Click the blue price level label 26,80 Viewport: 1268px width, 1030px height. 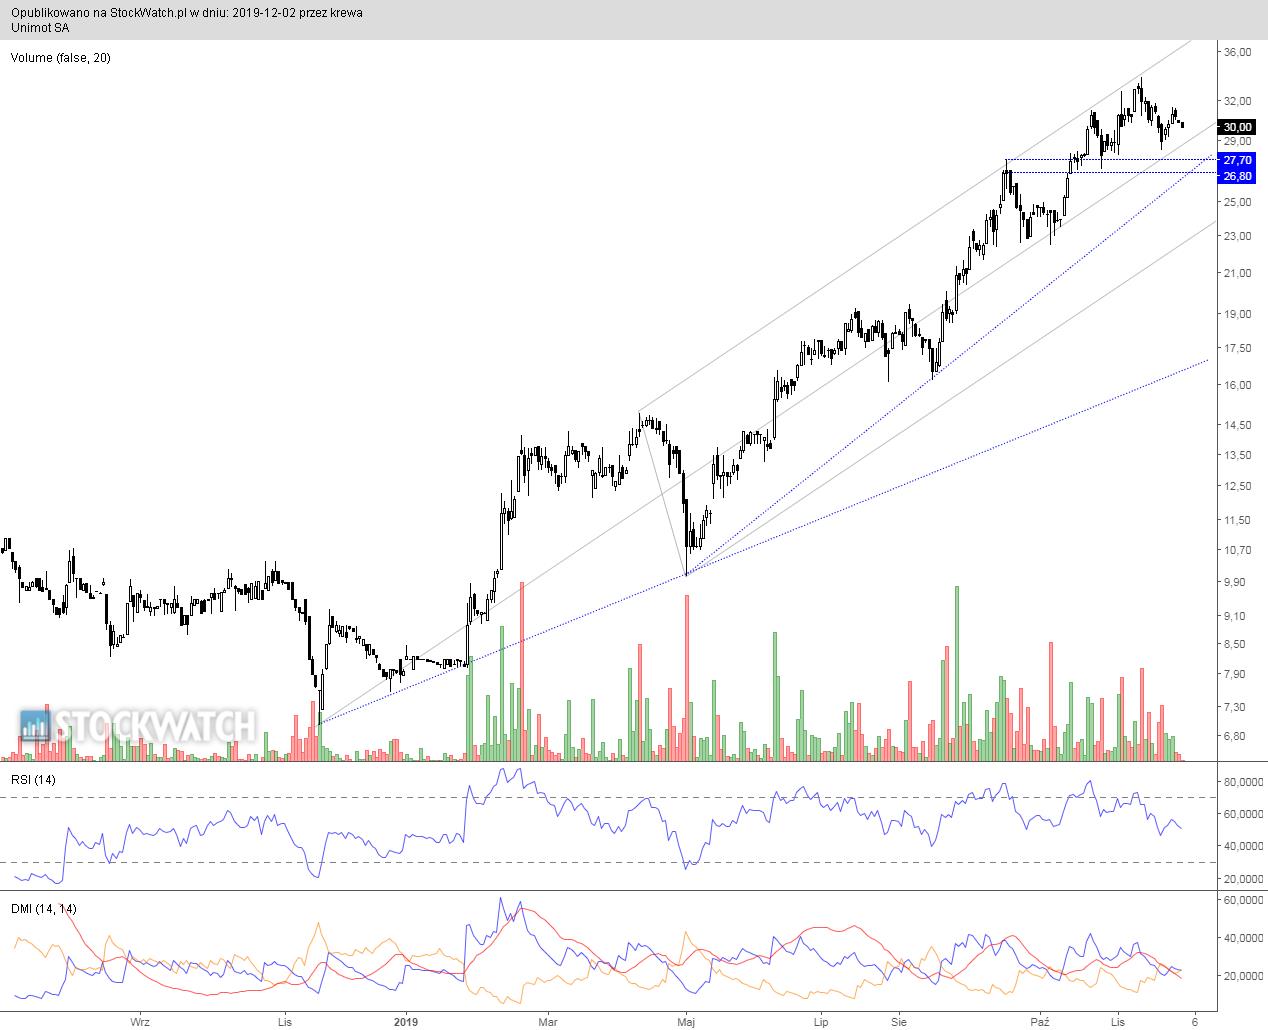[x=1238, y=176]
